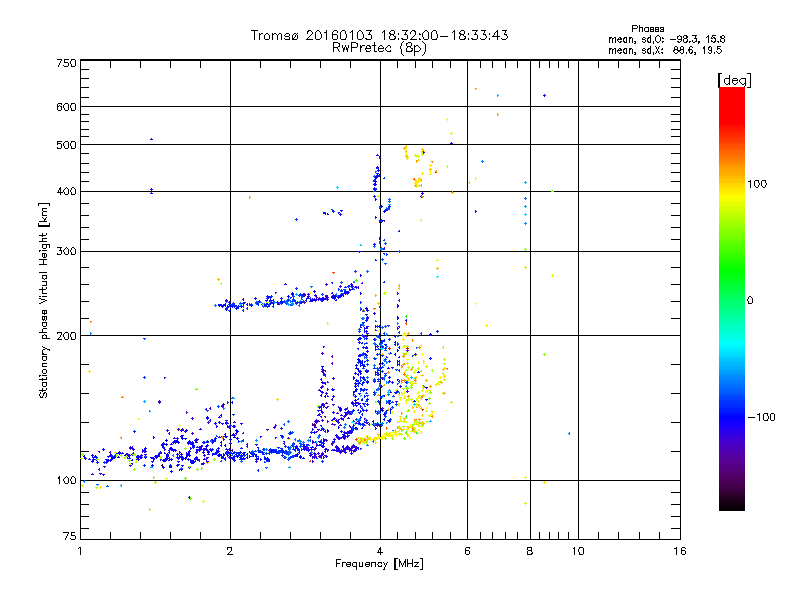Viewport: 800px width, 600px height.
Task: Click the '0' colorbar tick label
Action: (750, 301)
